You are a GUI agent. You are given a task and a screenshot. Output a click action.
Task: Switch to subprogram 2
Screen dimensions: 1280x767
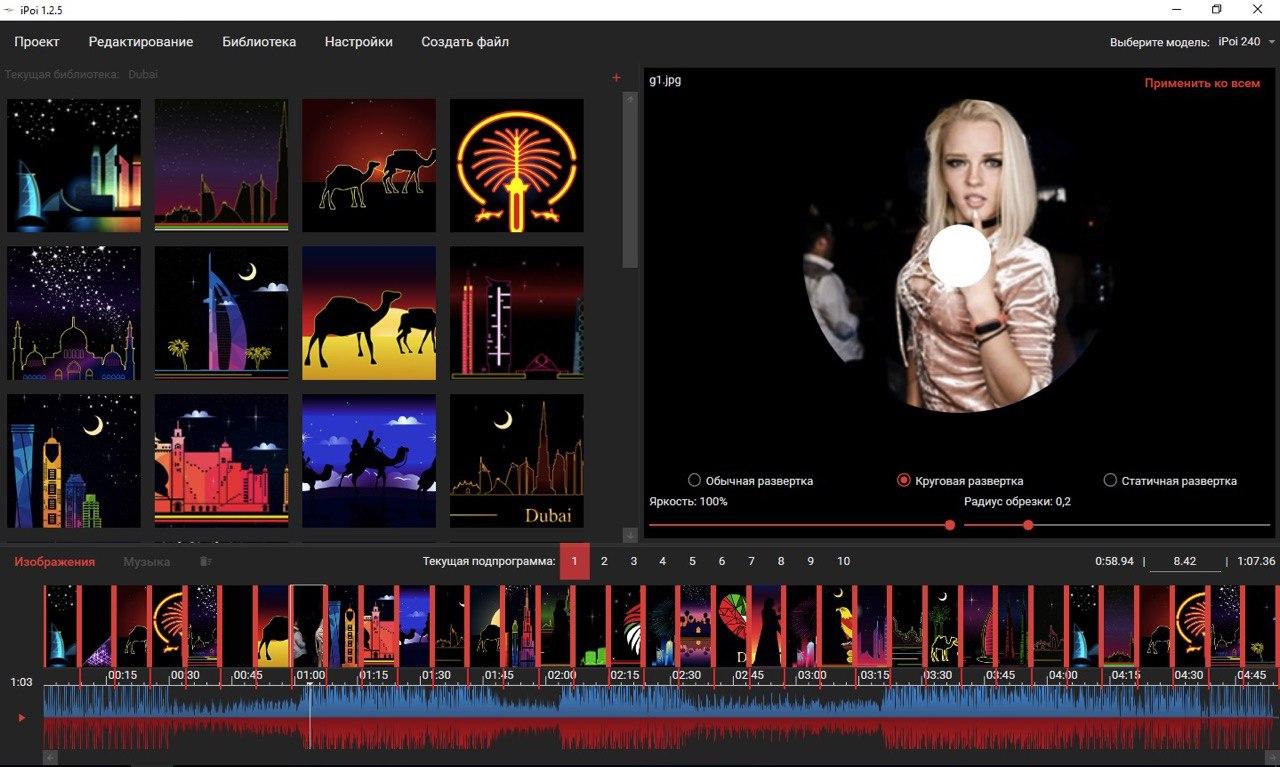[604, 561]
